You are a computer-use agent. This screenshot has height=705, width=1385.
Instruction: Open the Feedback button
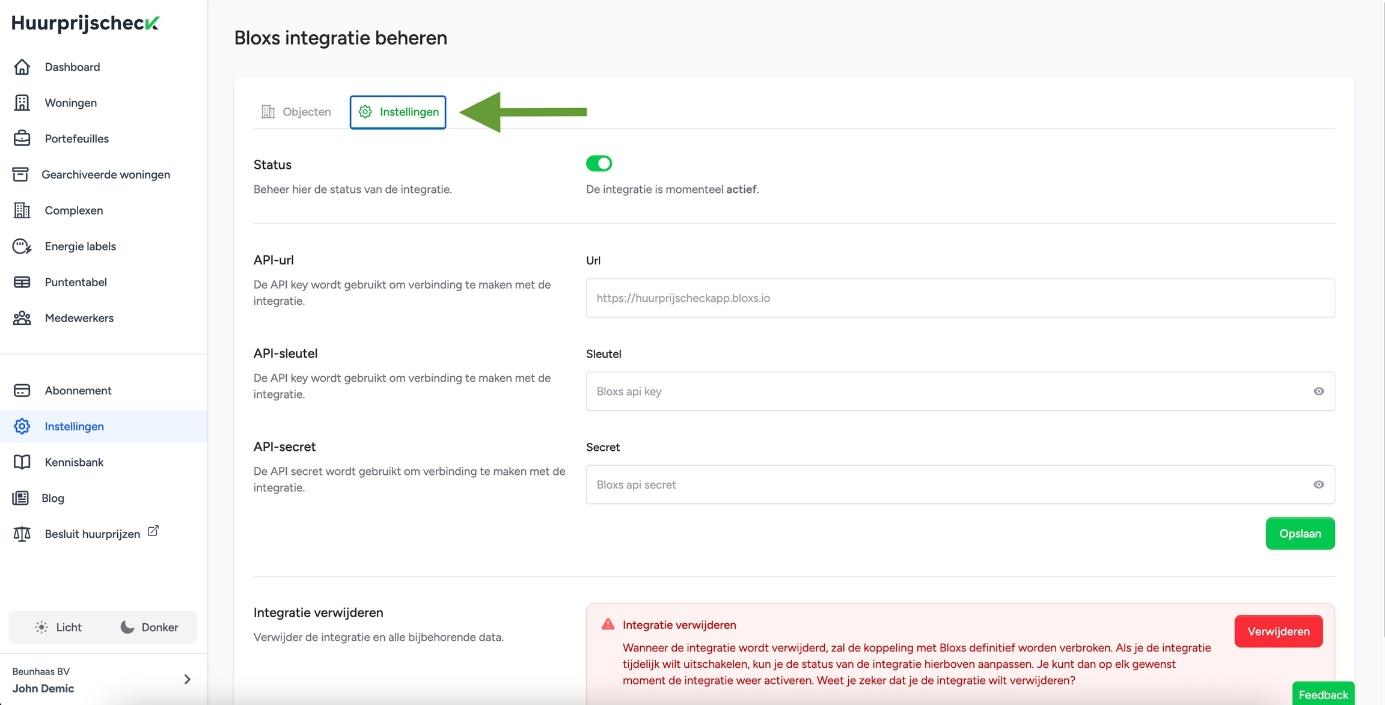pyautogui.click(x=1323, y=694)
